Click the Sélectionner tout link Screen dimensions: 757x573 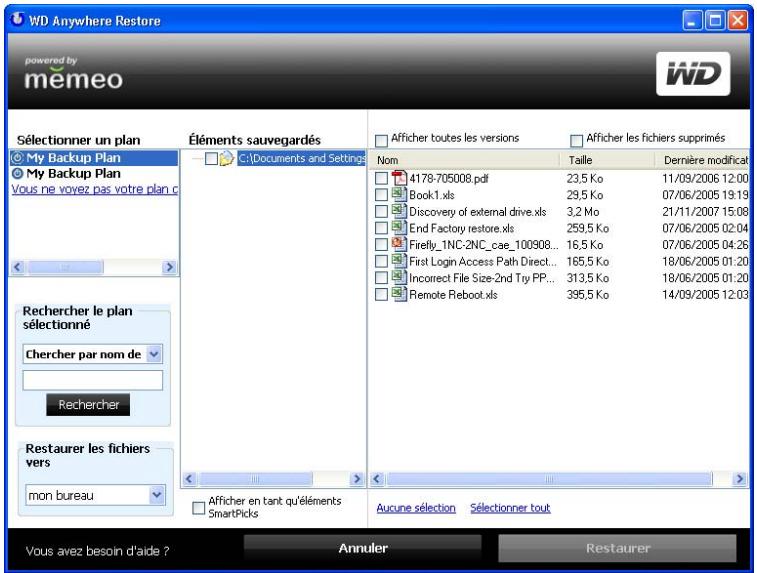510,508
